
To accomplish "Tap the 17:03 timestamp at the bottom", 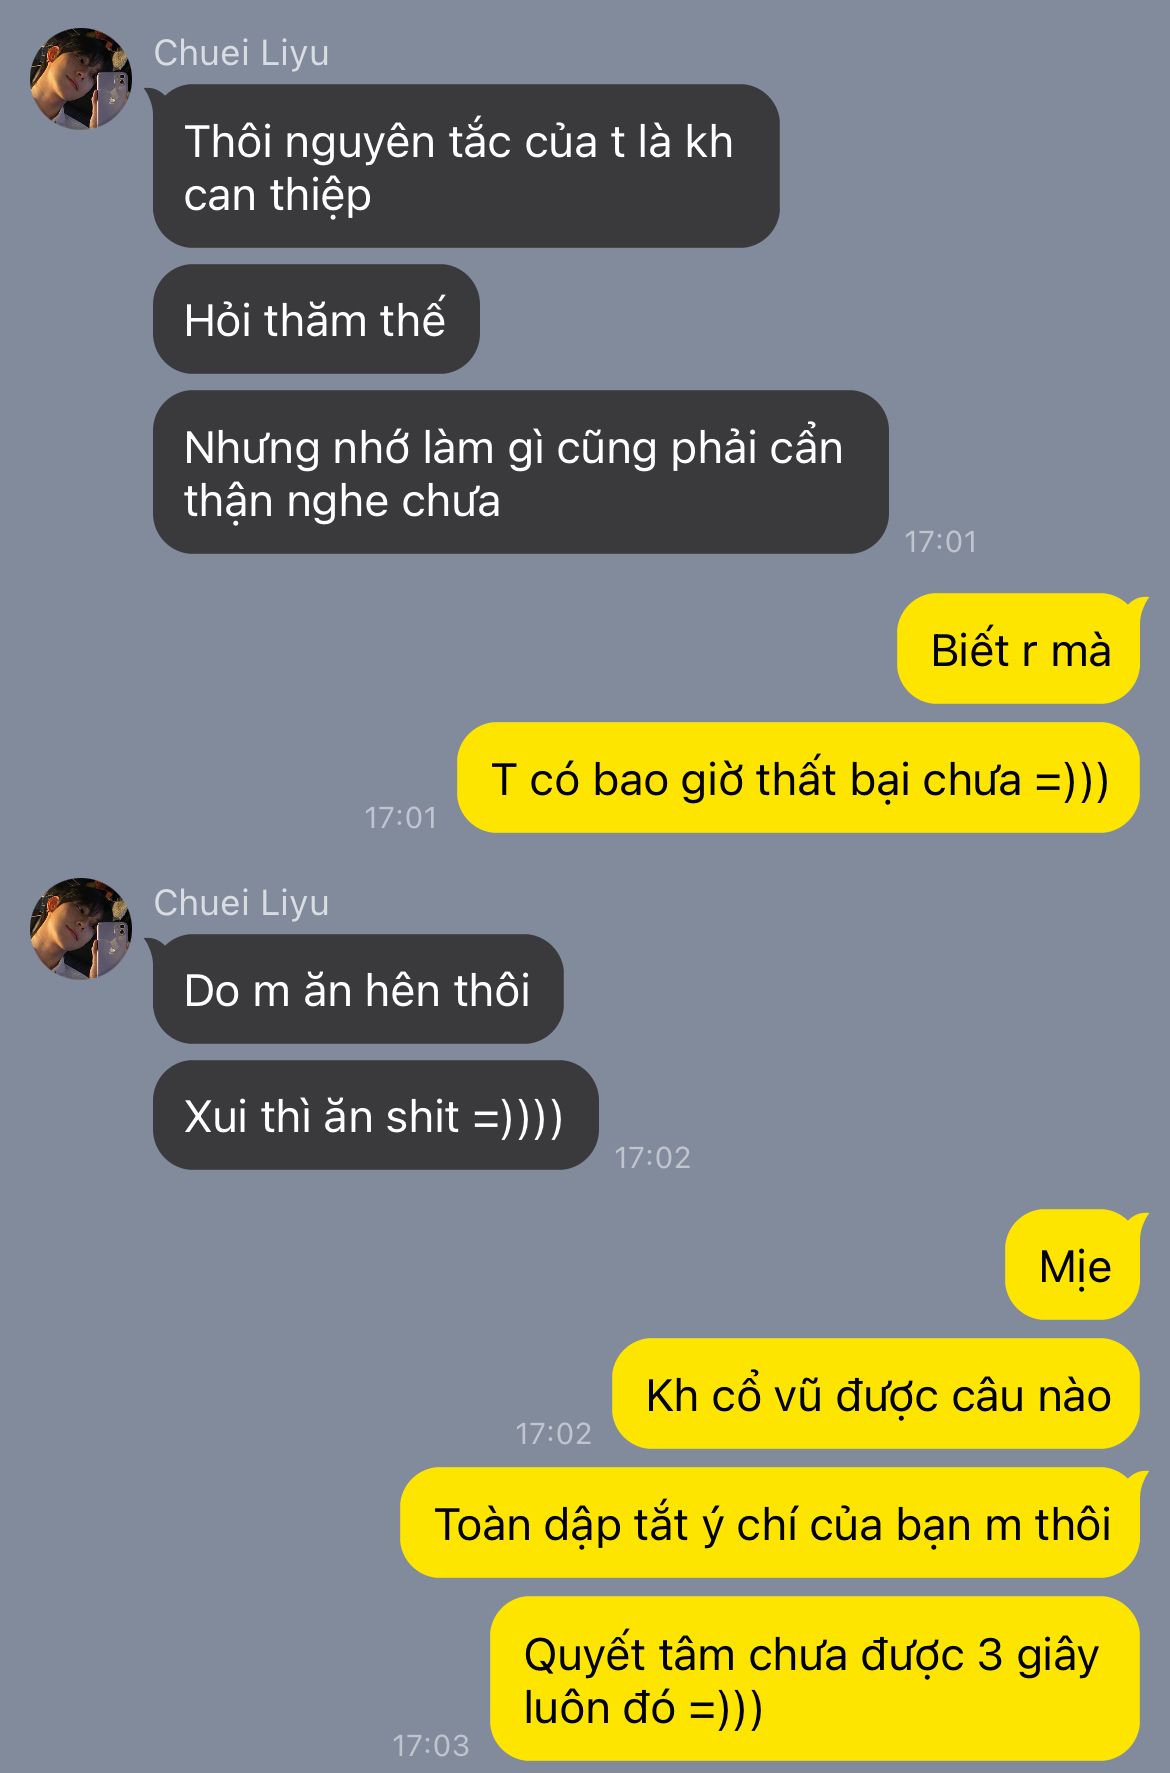I will pos(431,1745).
